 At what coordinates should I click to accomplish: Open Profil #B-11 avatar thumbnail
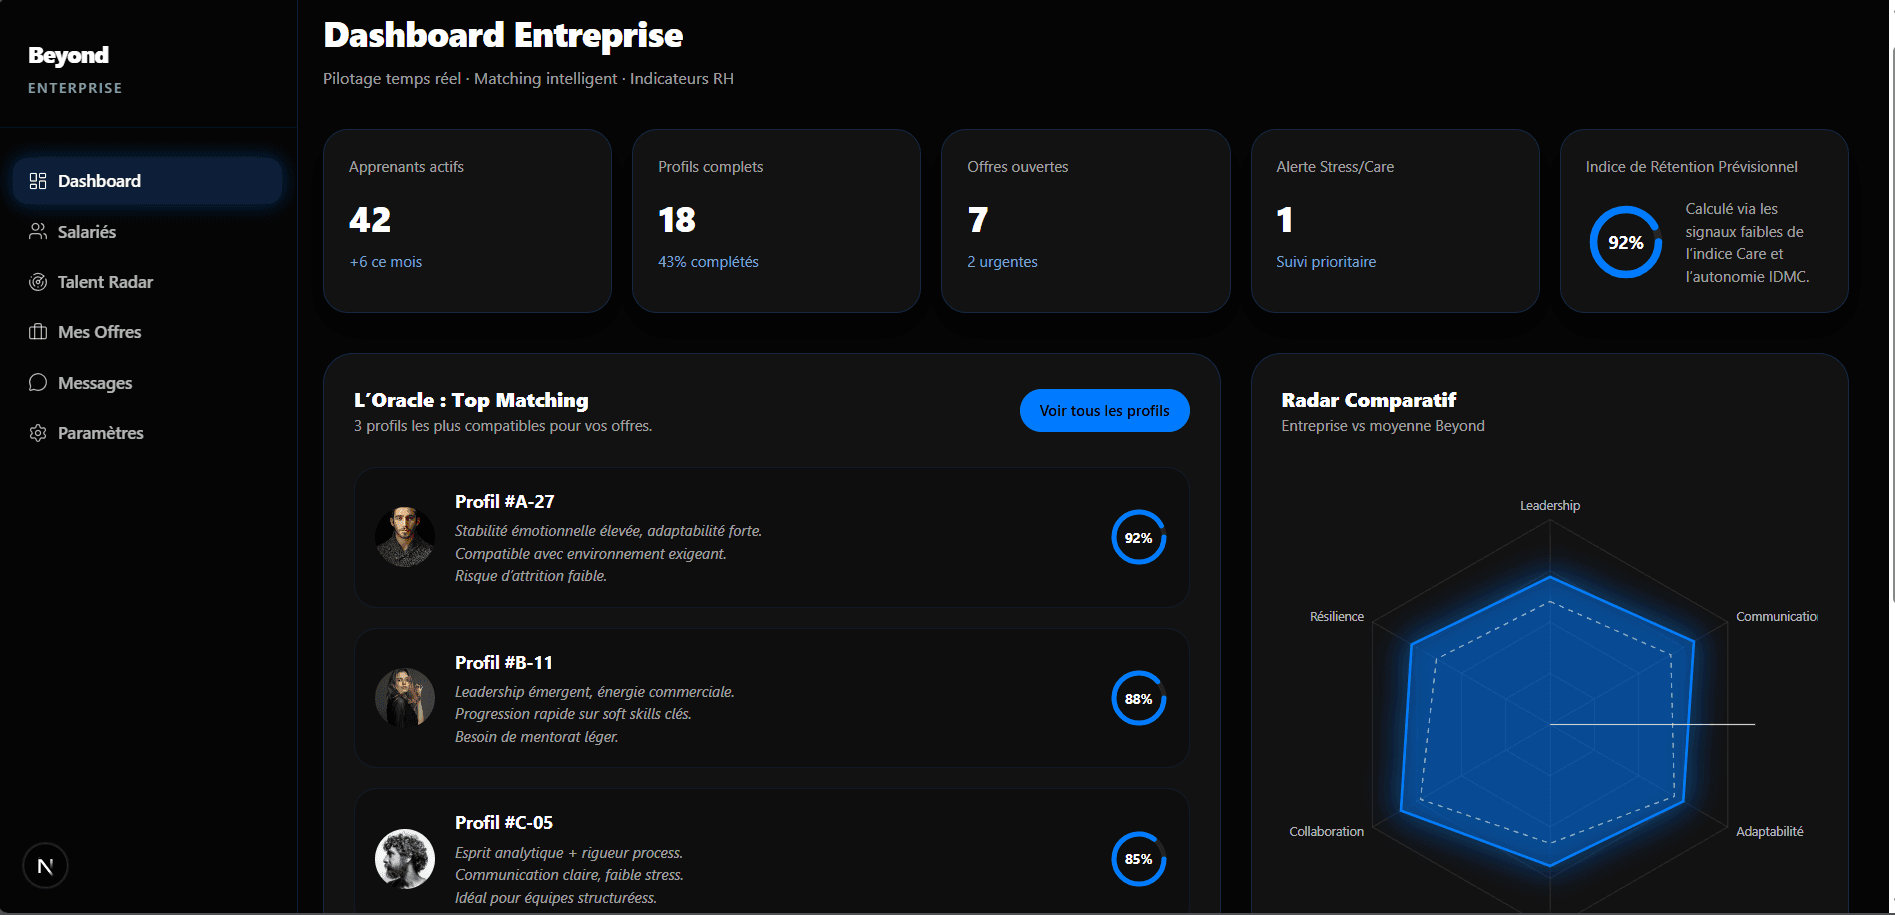404,697
